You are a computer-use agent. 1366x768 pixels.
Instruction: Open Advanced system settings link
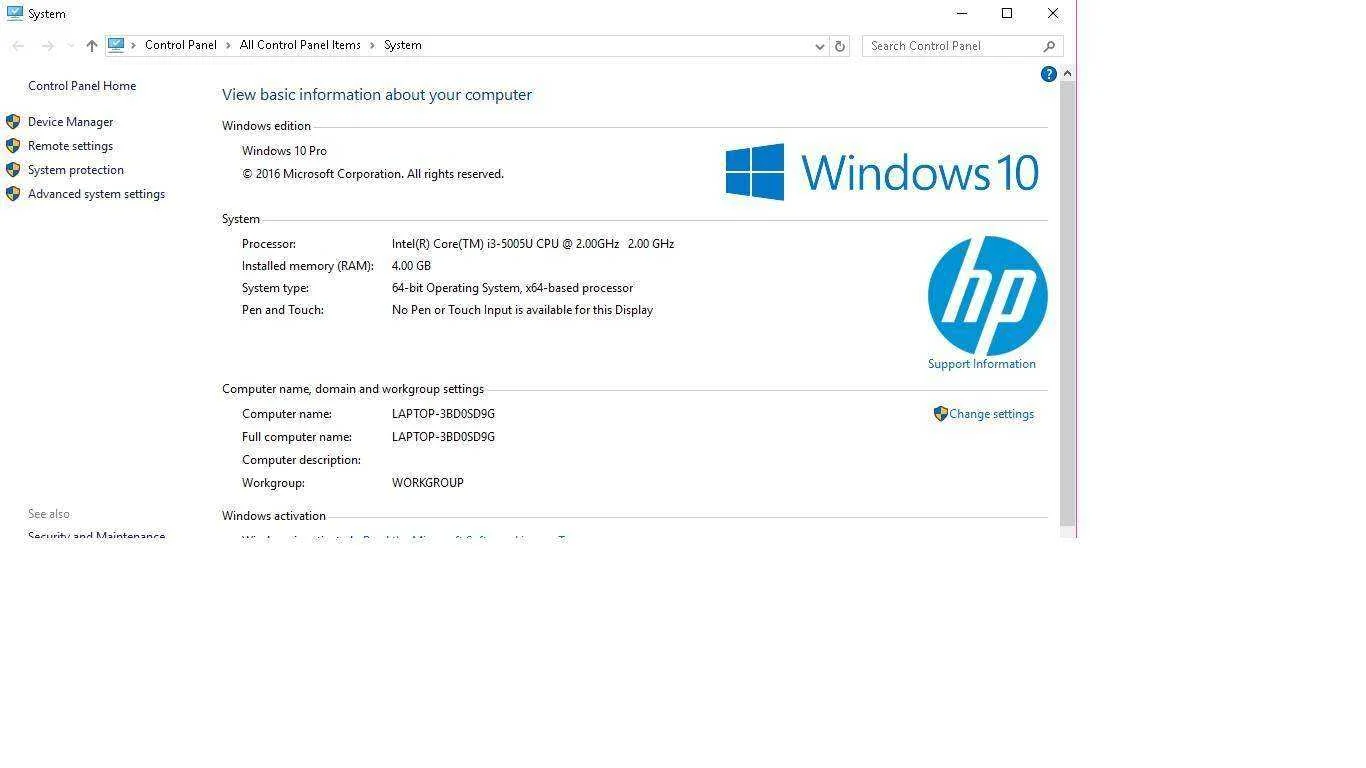pos(96,194)
